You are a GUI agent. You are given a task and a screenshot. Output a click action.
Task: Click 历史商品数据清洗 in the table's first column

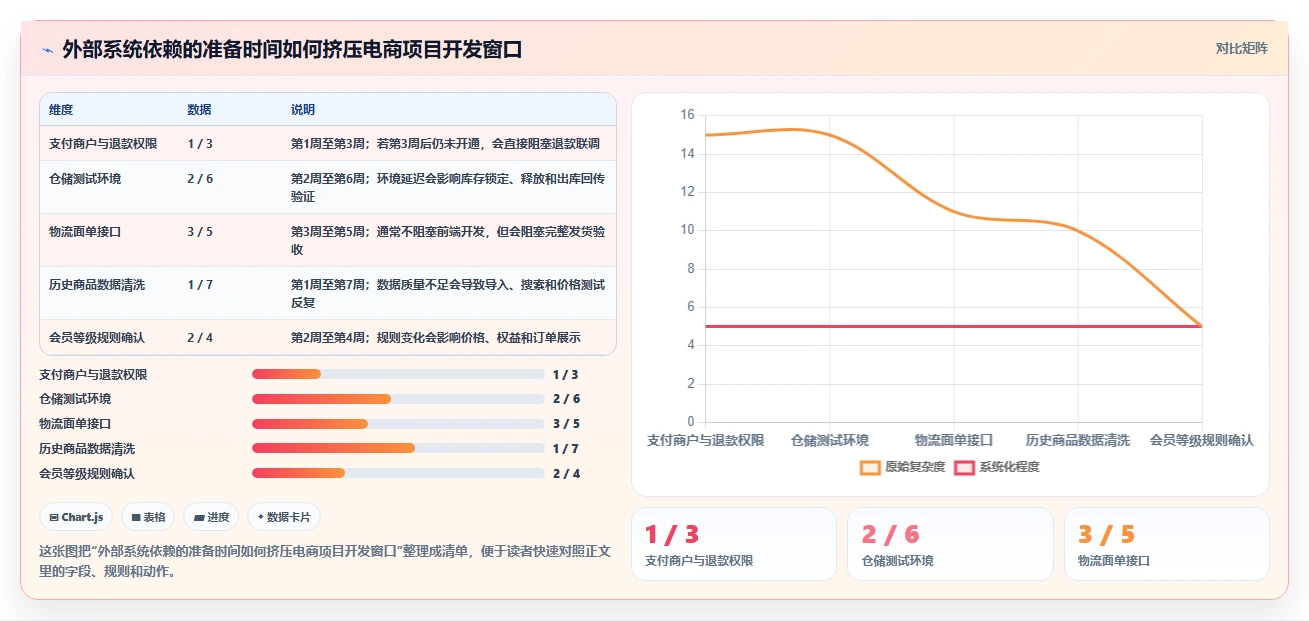pos(97,284)
